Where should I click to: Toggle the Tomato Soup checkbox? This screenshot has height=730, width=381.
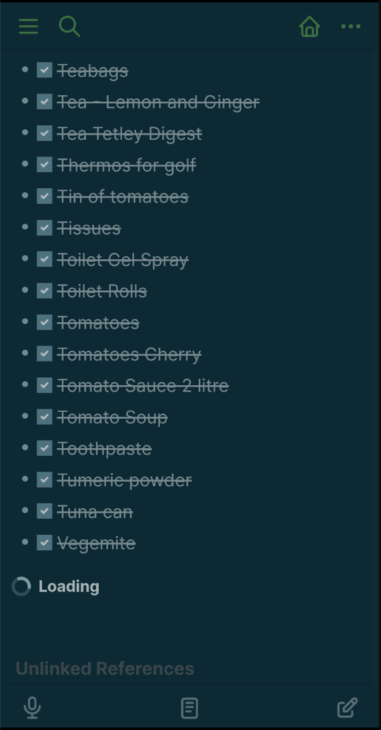[45, 417]
